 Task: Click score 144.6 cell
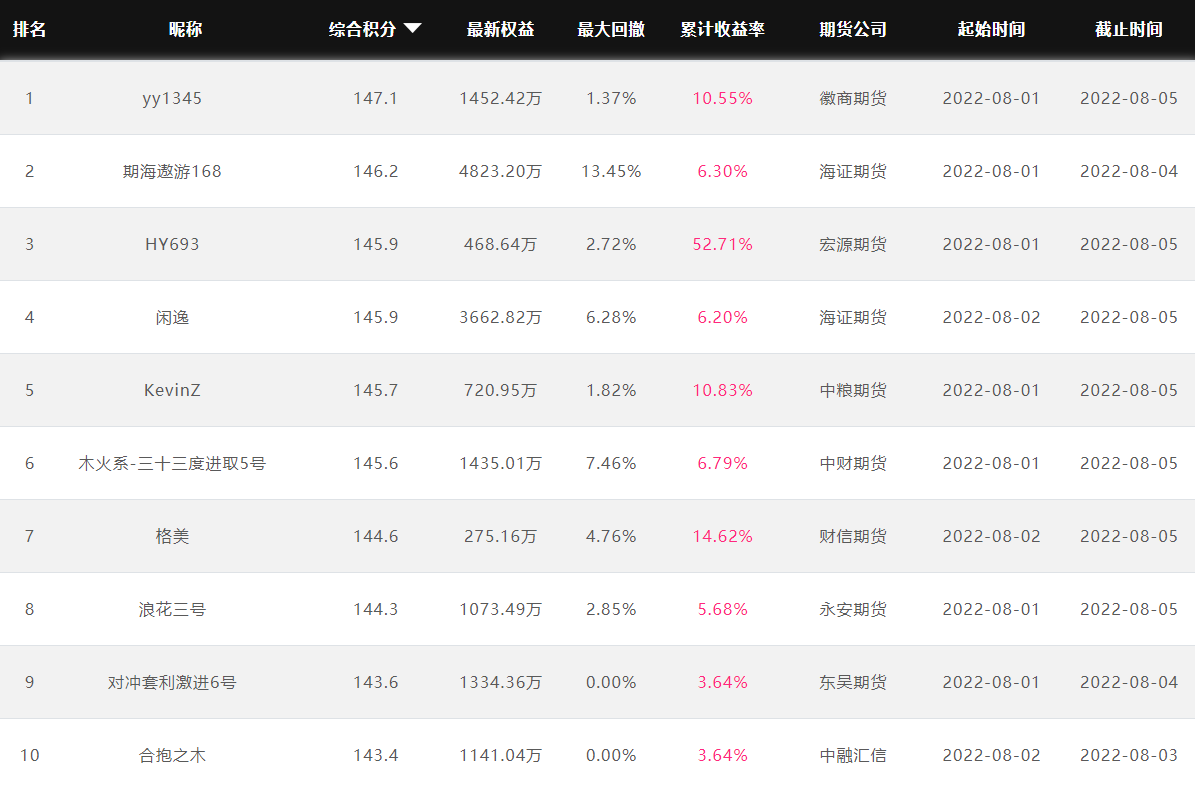(376, 536)
